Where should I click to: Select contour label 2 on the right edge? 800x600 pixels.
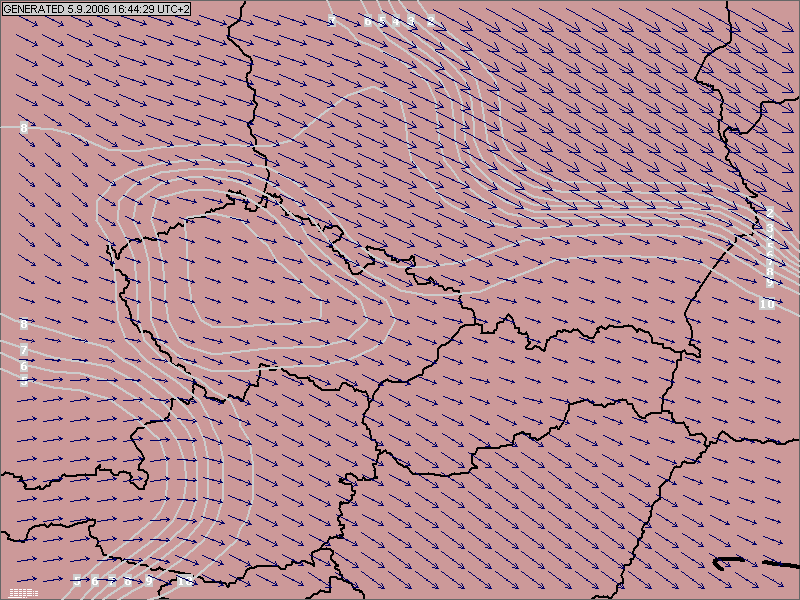click(x=770, y=213)
